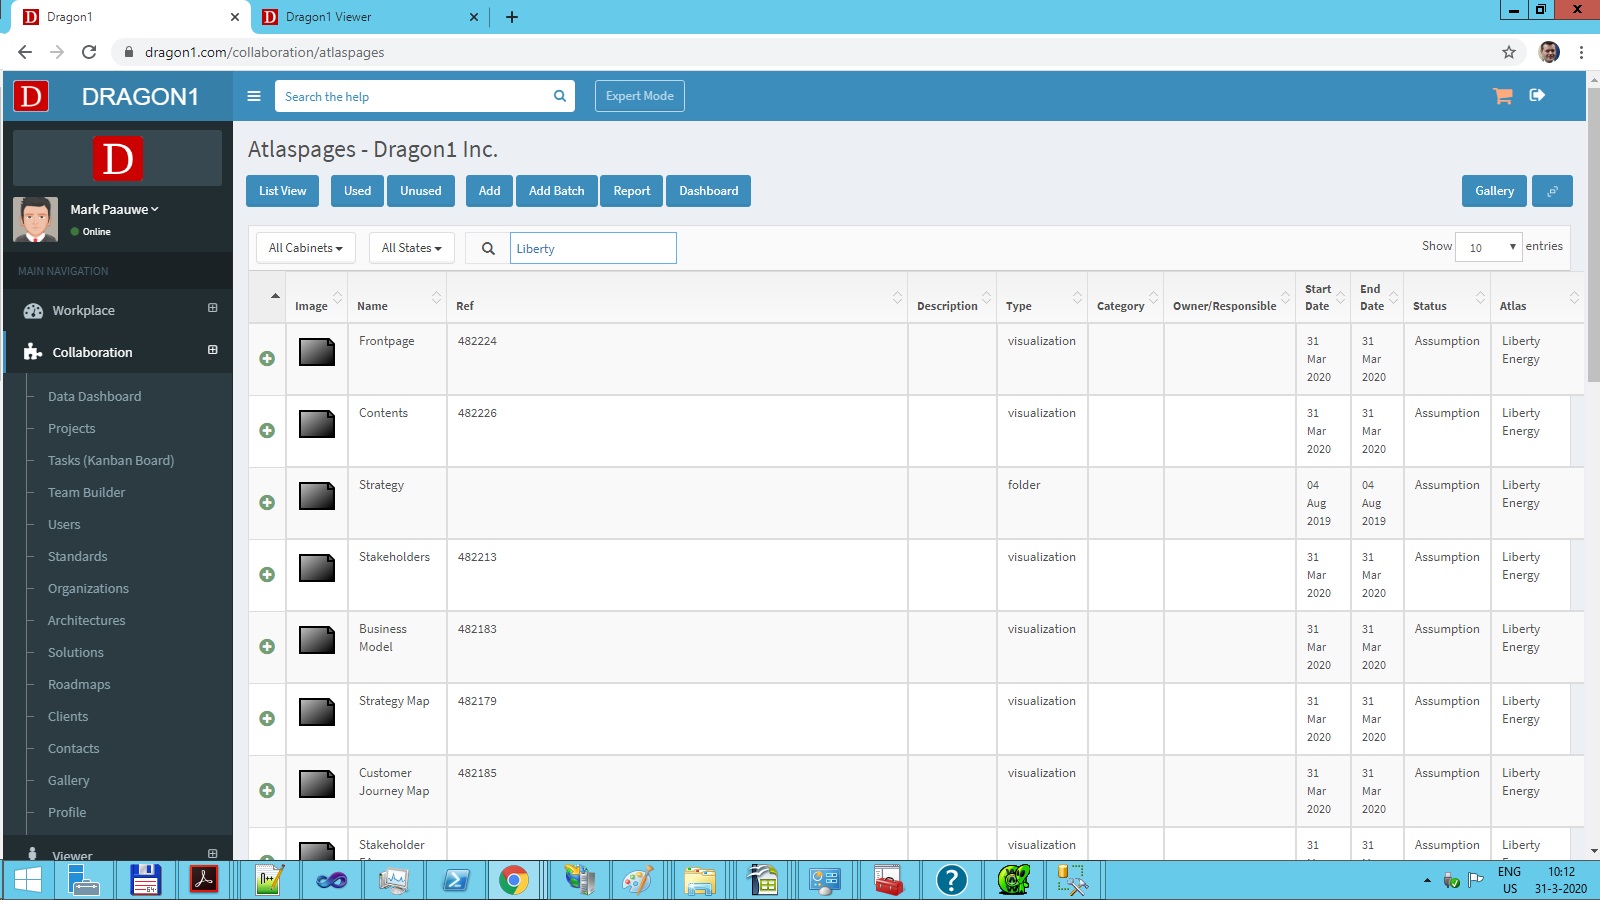Open Mark Paauwe avatar picture

click(x=35, y=219)
